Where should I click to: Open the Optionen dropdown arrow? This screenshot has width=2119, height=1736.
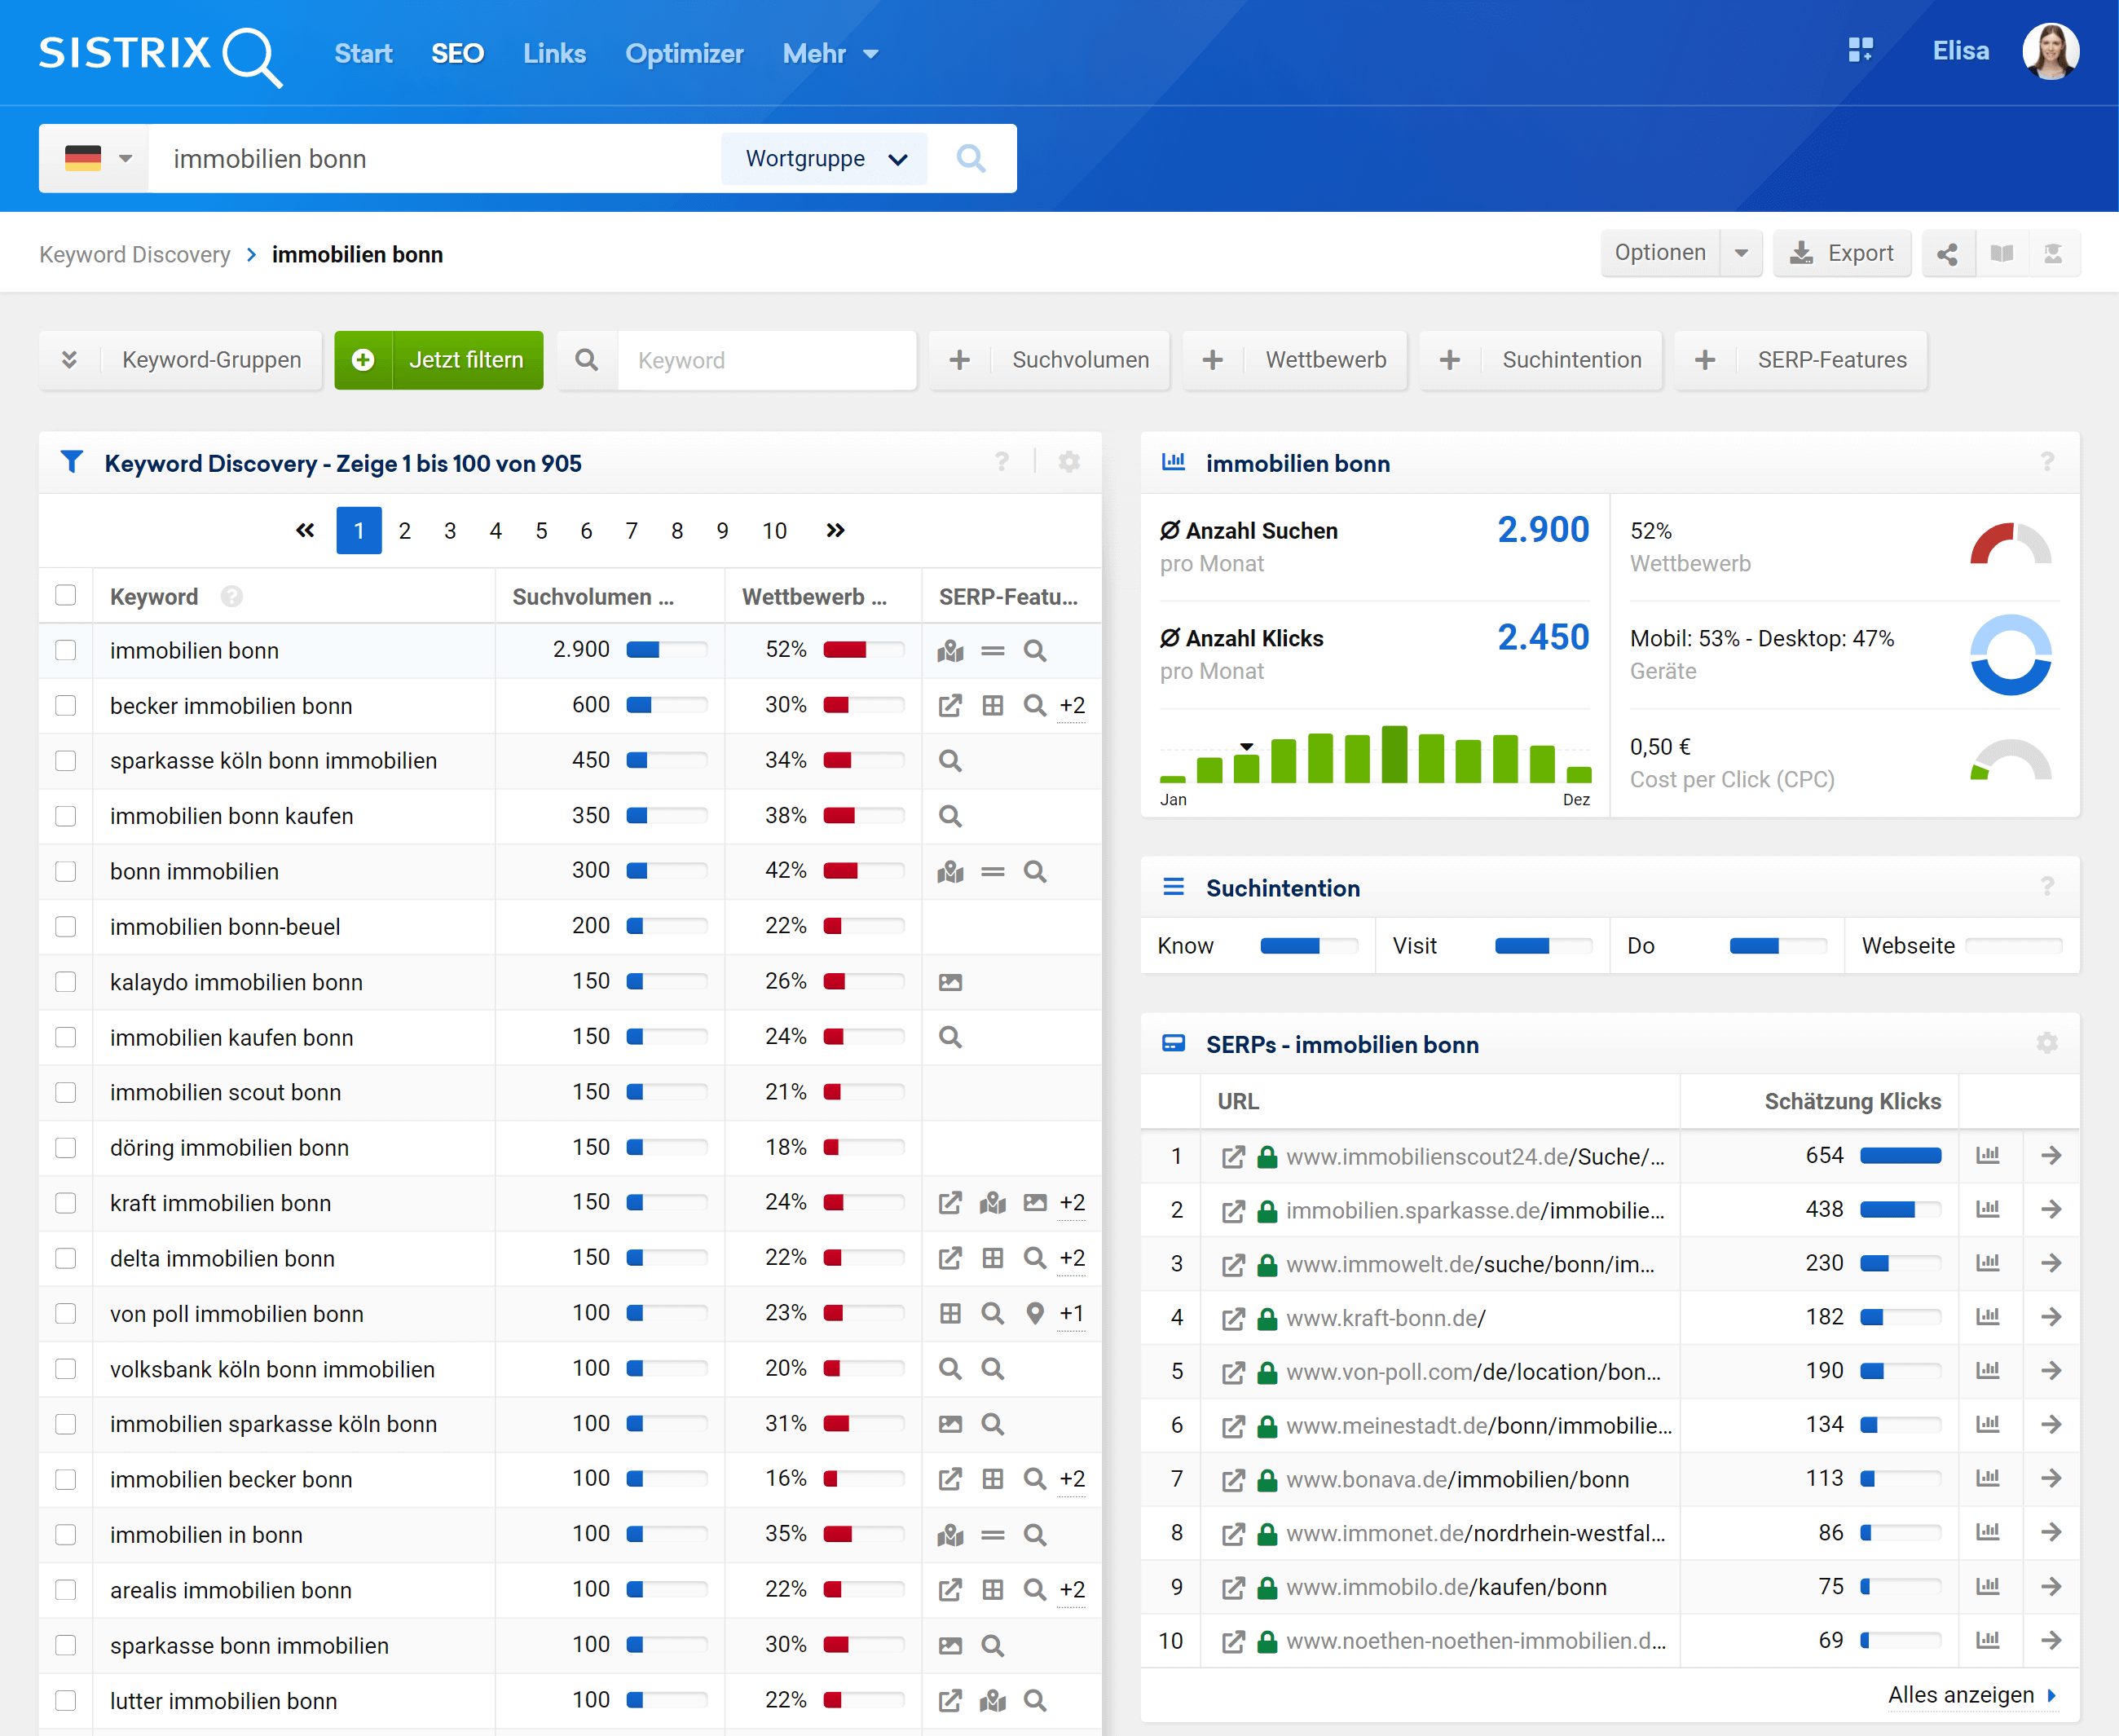tap(1741, 254)
